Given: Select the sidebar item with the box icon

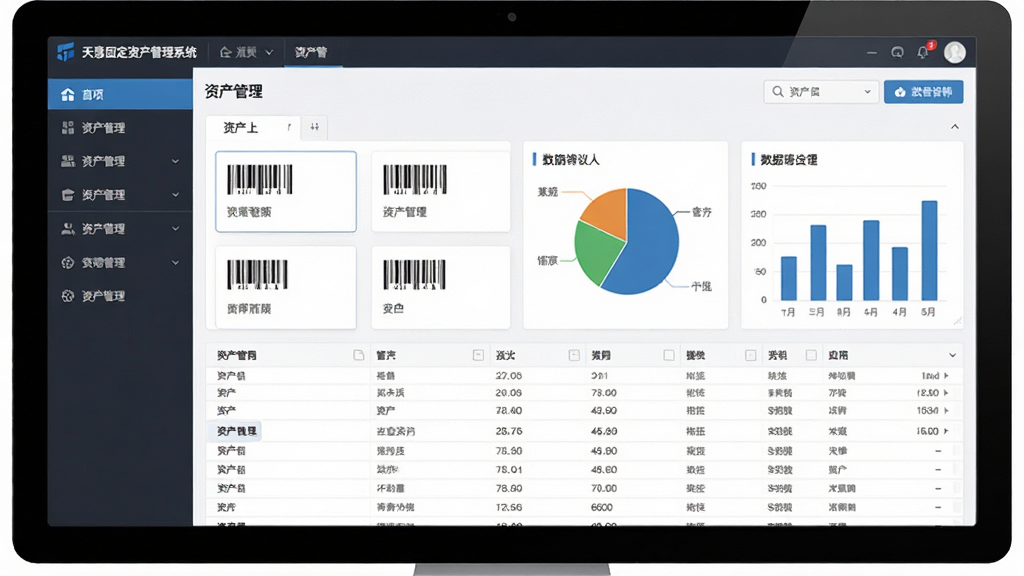Looking at the screenshot, I should (x=120, y=195).
